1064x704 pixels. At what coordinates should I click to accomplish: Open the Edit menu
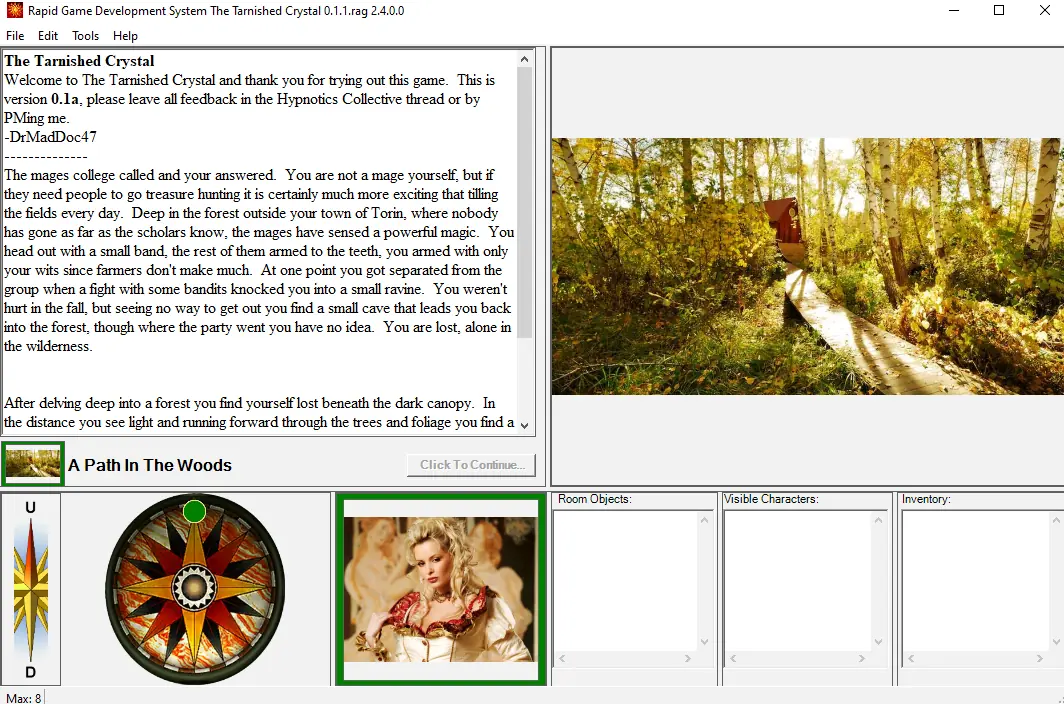48,36
